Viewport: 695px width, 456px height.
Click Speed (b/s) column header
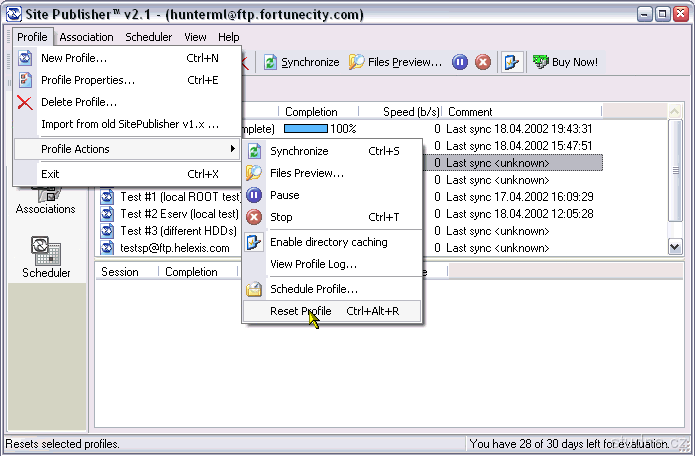(x=400, y=112)
